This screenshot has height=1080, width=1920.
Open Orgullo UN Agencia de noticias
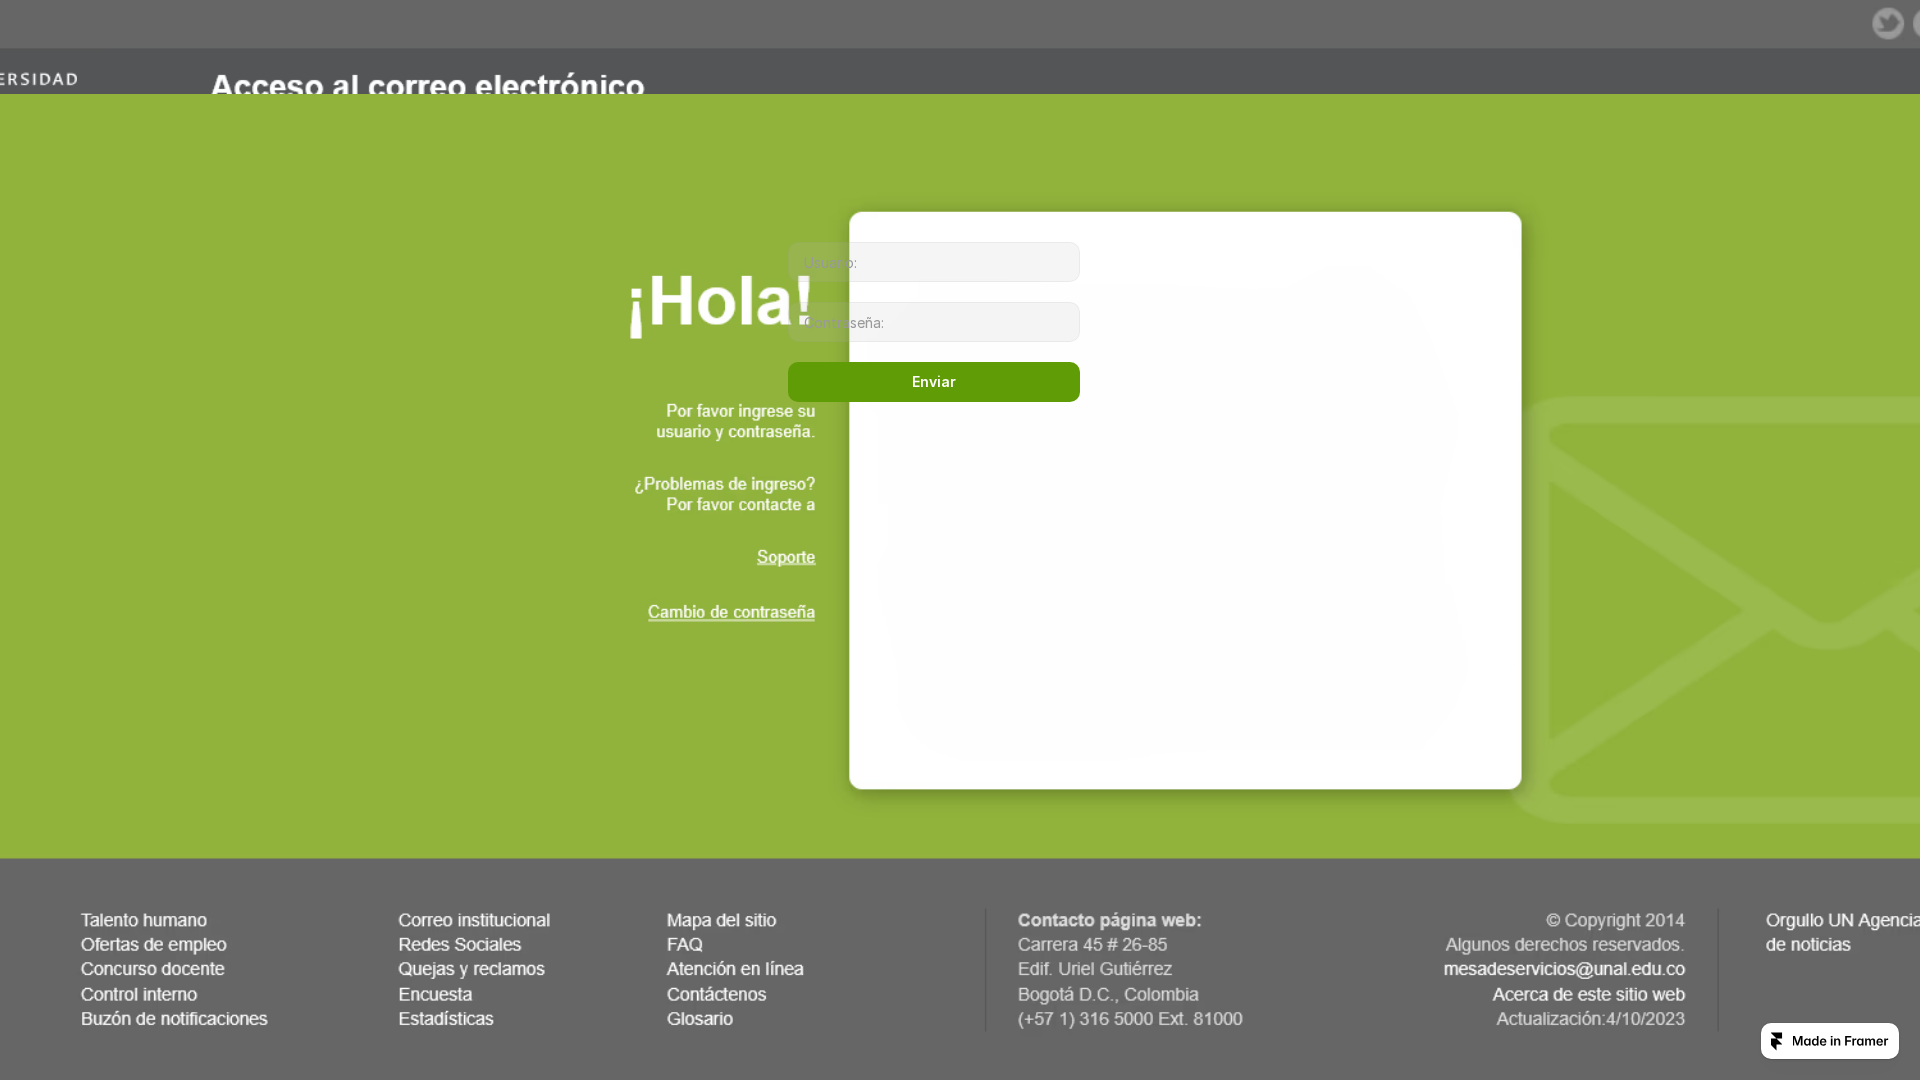coord(1842,932)
